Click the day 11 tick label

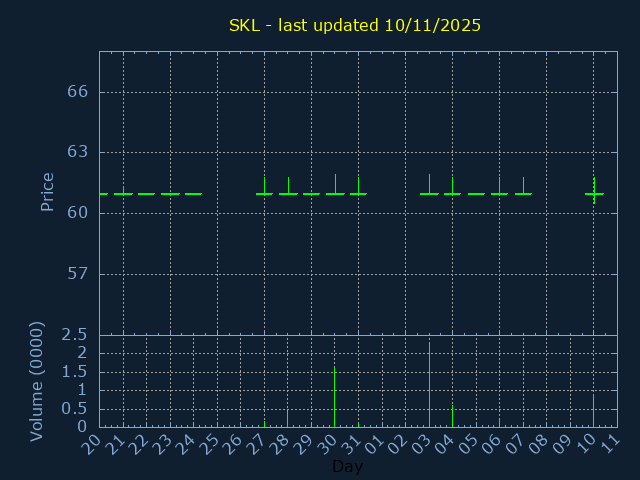click(x=610, y=444)
